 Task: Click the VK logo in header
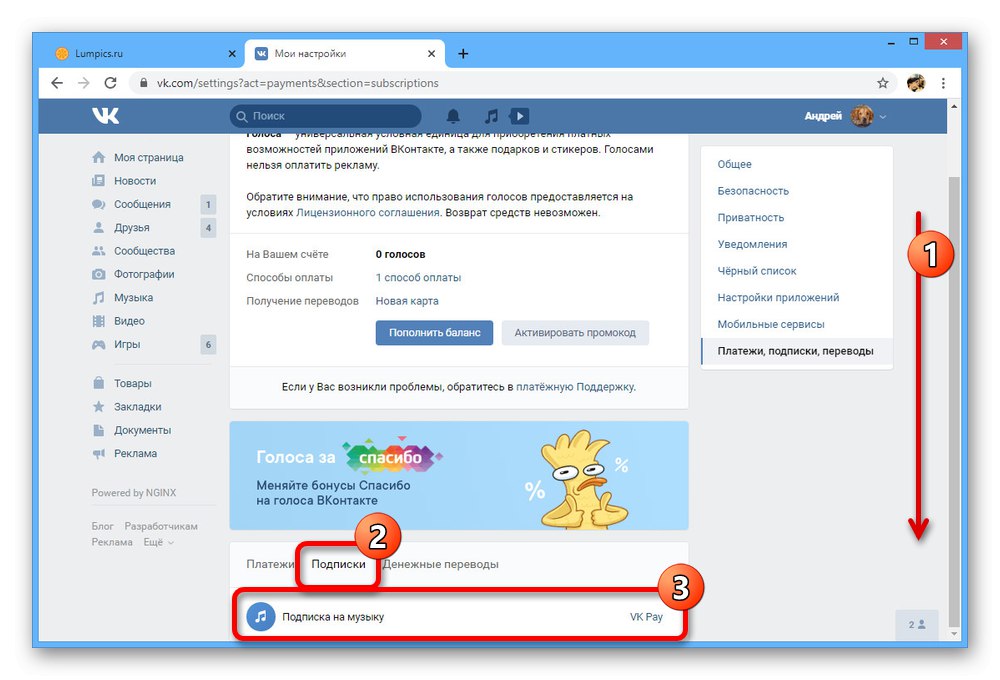[106, 115]
